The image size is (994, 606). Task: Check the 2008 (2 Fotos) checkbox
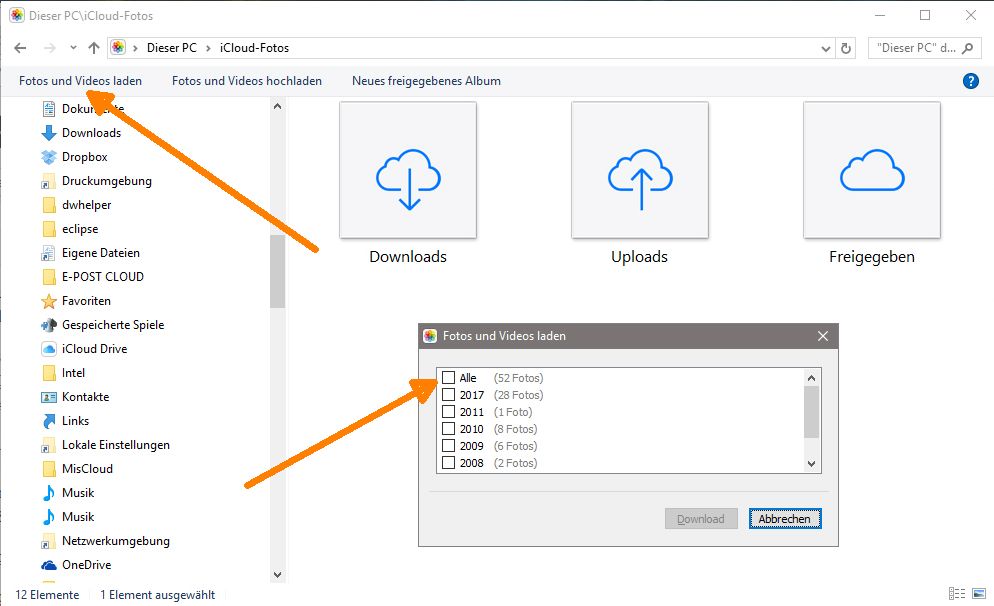click(x=448, y=463)
